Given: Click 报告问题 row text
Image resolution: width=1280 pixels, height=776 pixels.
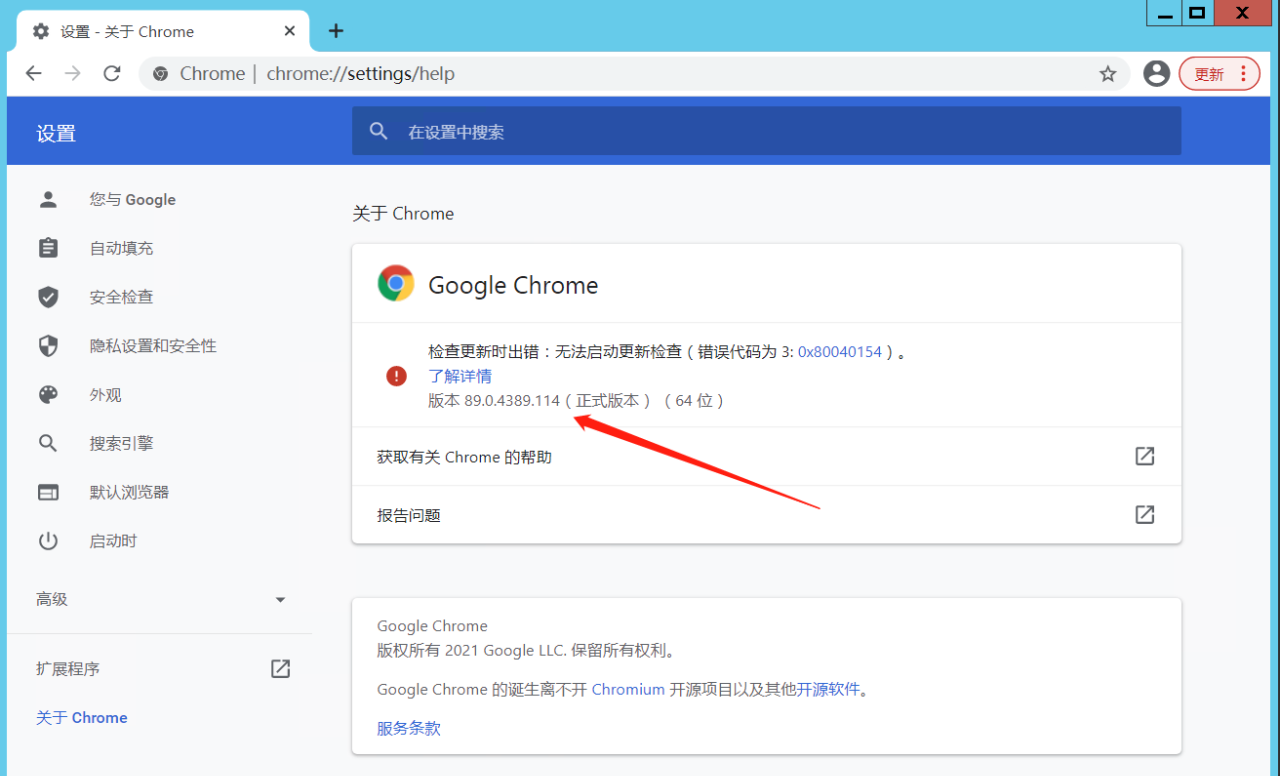Looking at the screenshot, I should pyautogui.click(x=409, y=515).
